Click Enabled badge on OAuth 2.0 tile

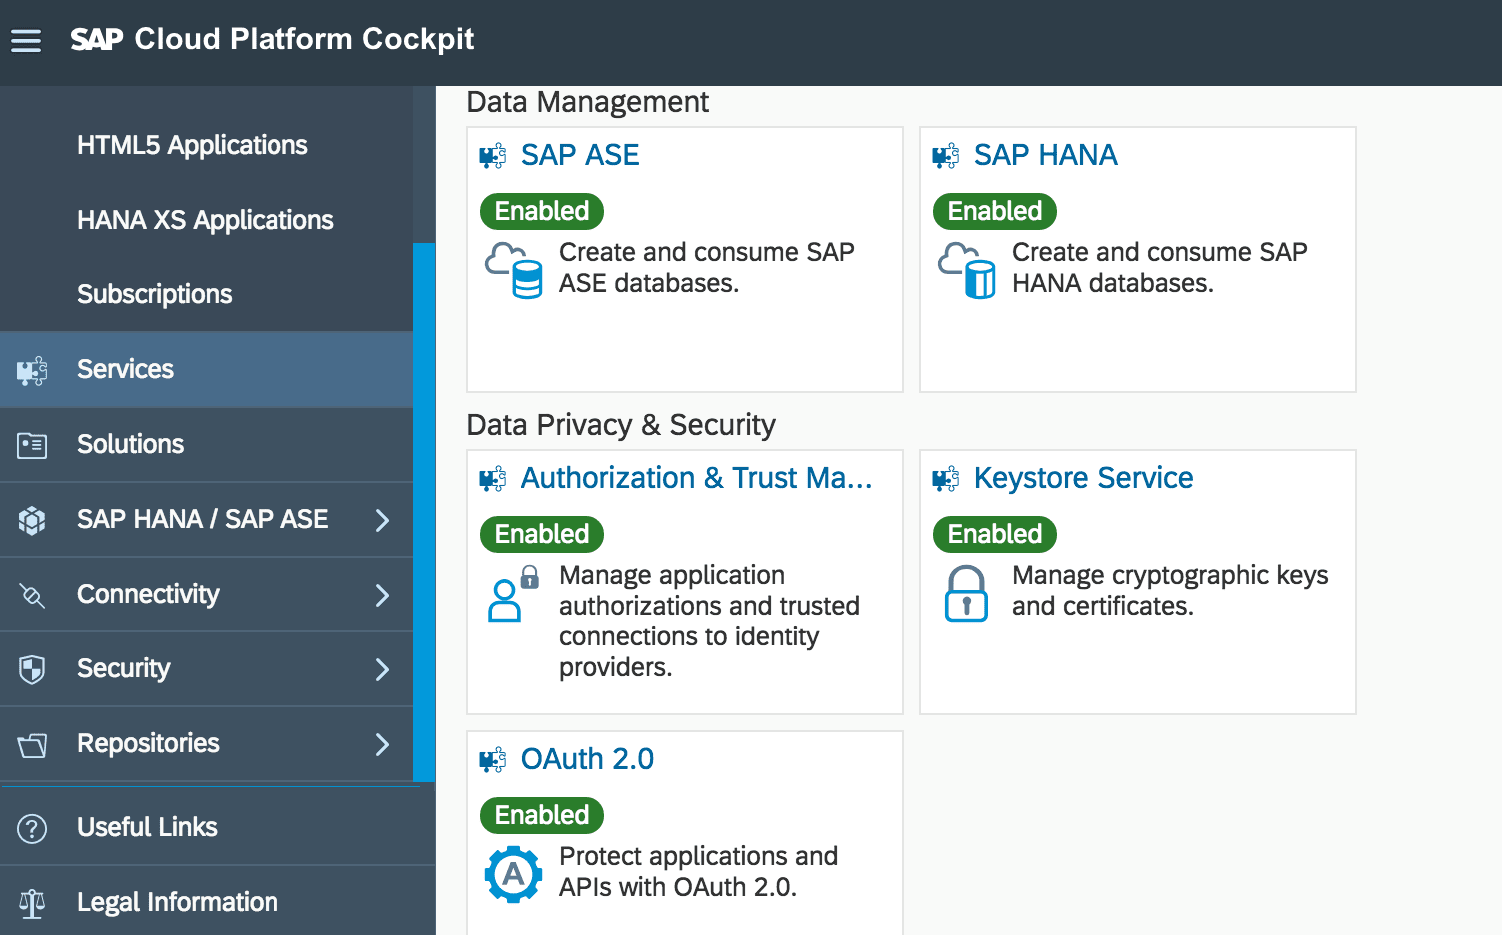(542, 815)
